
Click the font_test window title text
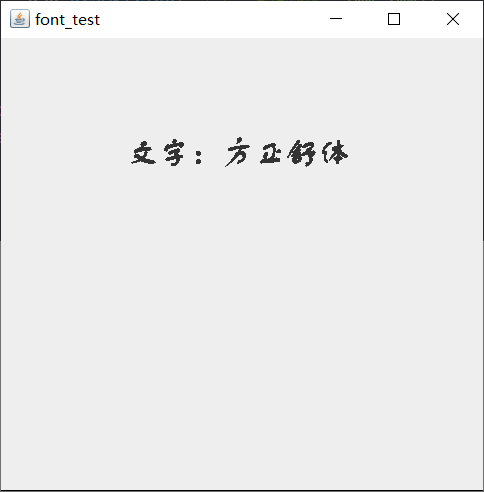point(67,20)
